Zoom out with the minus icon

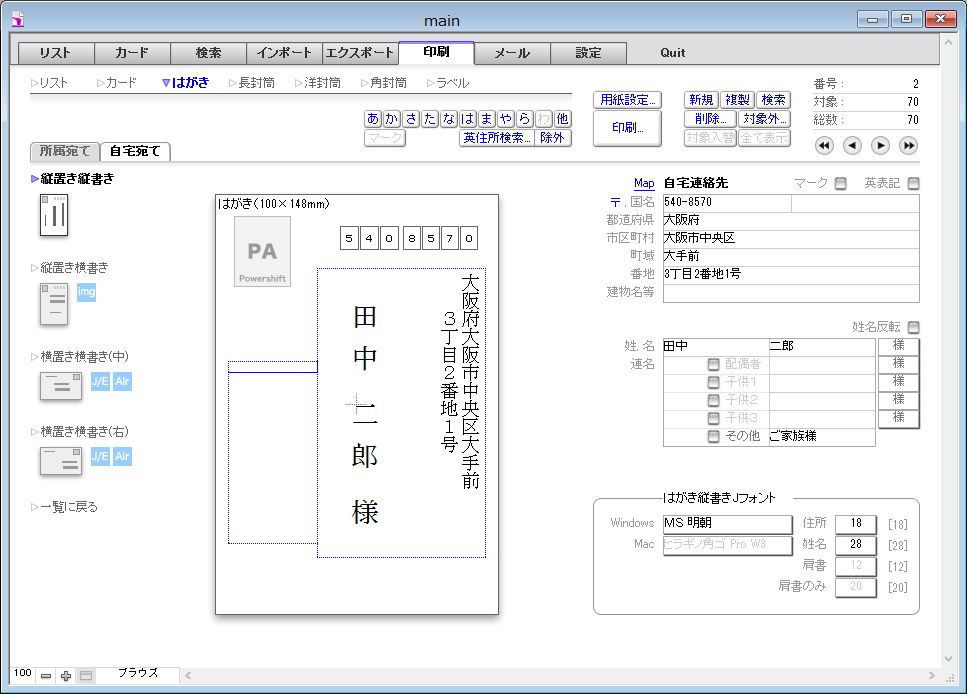(46, 676)
